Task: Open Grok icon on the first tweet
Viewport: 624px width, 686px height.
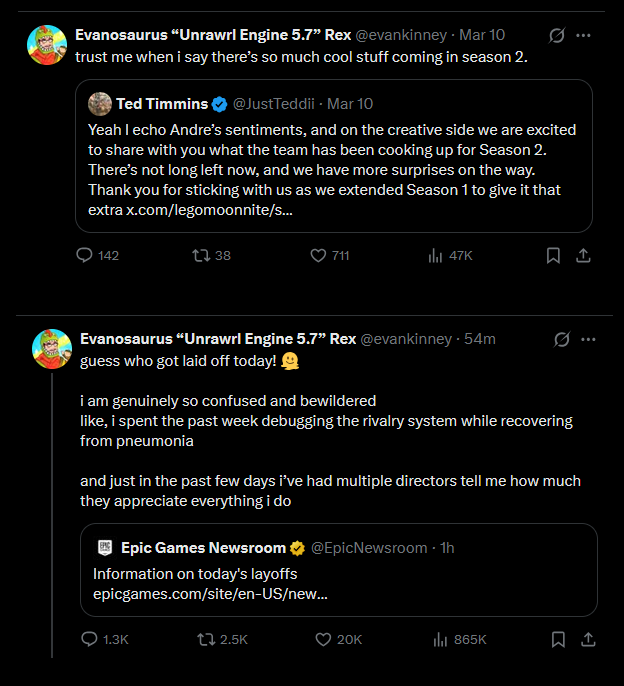Action: 558,35
